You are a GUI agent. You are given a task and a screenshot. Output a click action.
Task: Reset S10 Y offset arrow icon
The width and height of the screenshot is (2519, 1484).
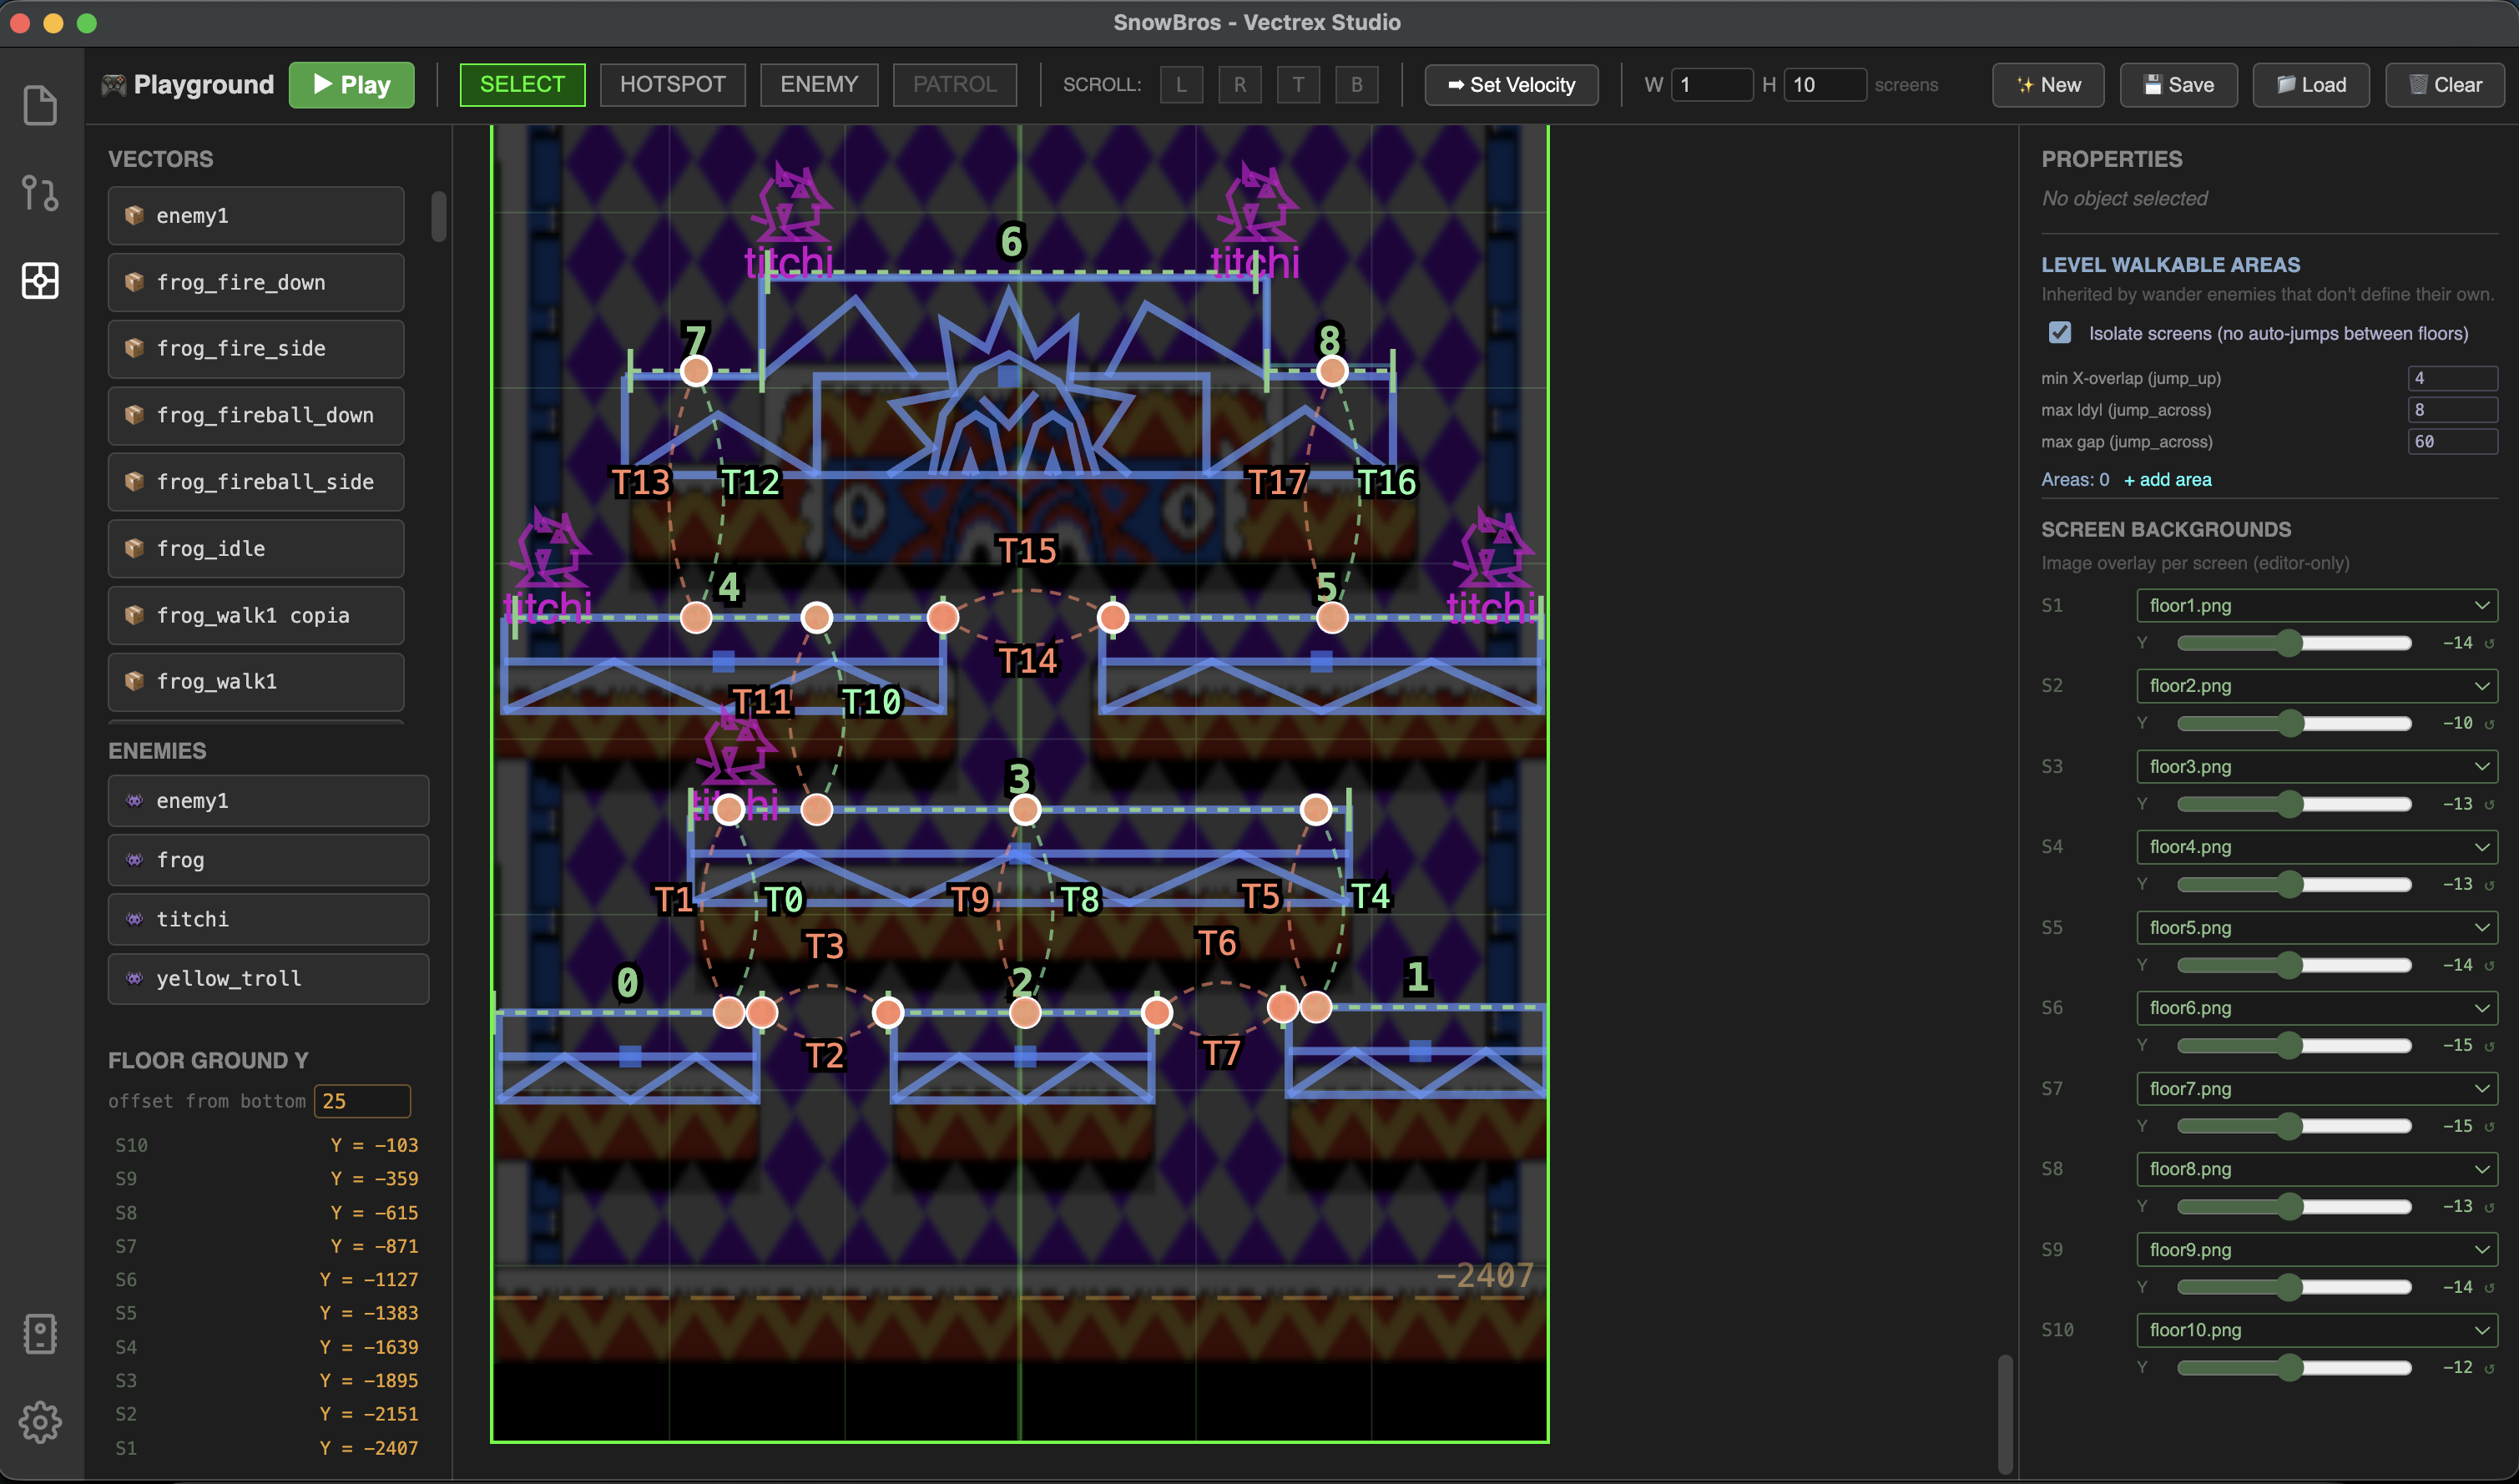[2489, 1367]
